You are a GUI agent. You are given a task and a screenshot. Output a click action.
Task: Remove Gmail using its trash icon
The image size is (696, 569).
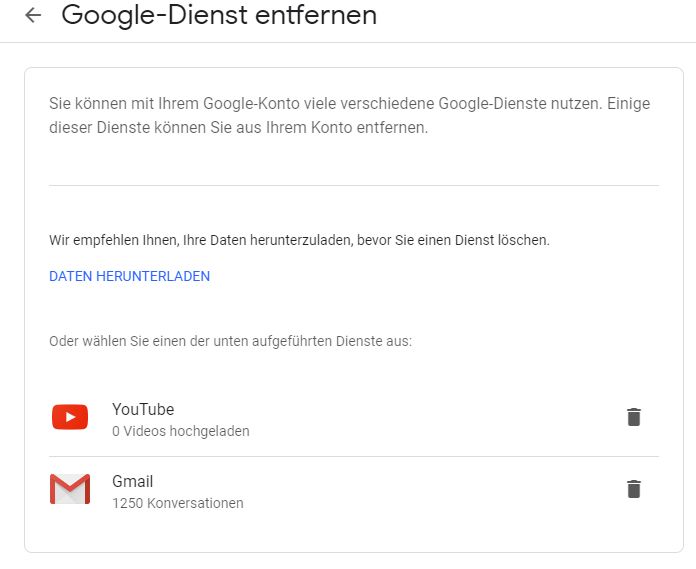tap(634, 489)
